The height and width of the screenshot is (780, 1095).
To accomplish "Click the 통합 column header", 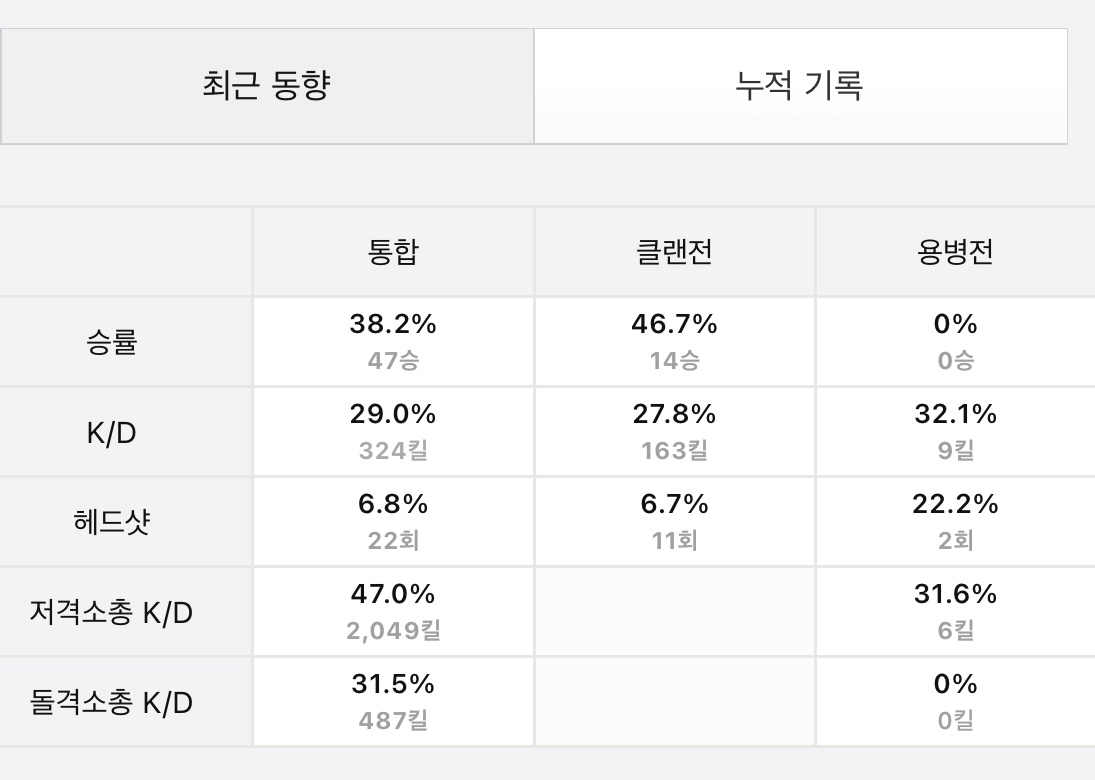I will [393, 252].
